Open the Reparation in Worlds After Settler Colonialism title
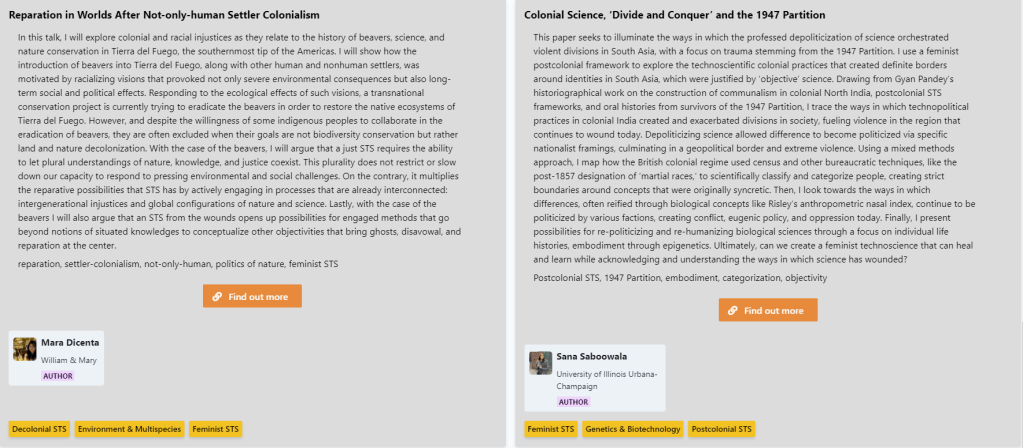 164,15
